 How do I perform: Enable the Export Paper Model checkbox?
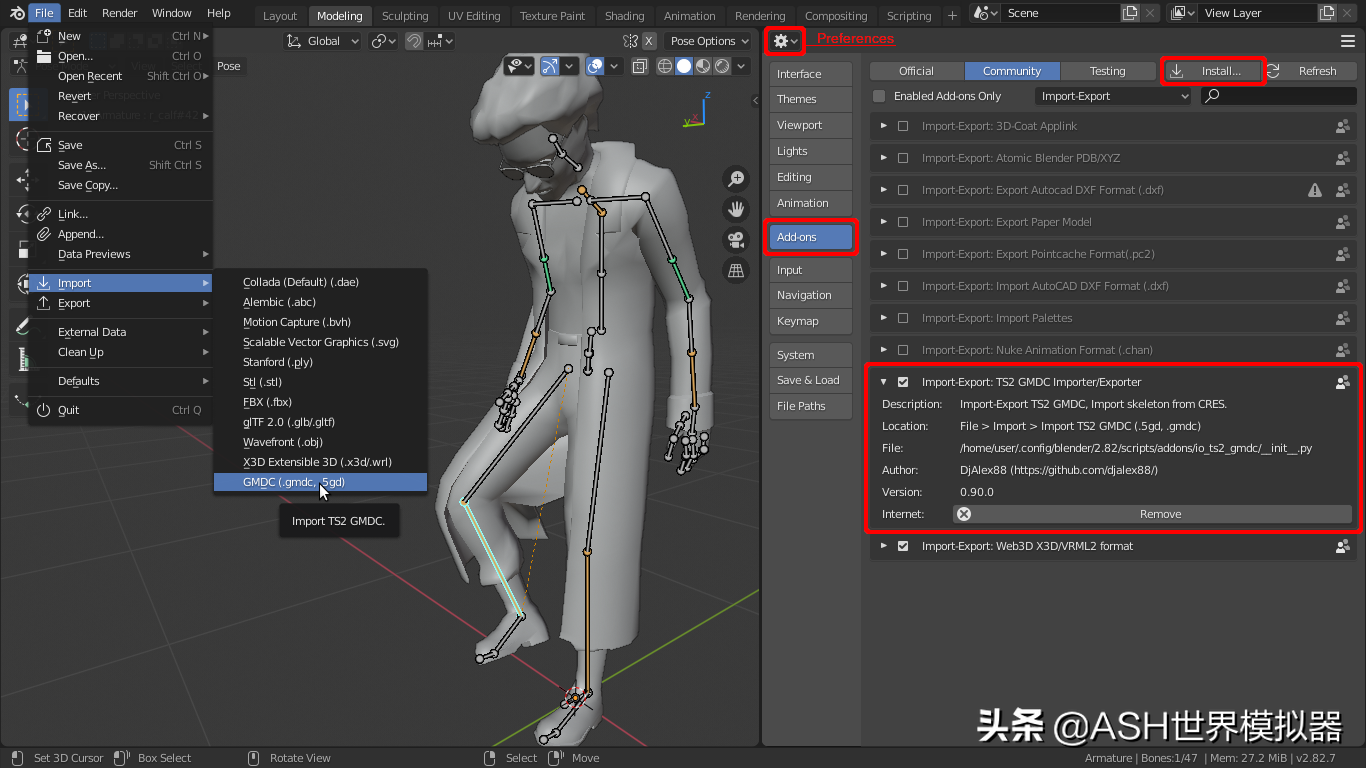(903, 222)
